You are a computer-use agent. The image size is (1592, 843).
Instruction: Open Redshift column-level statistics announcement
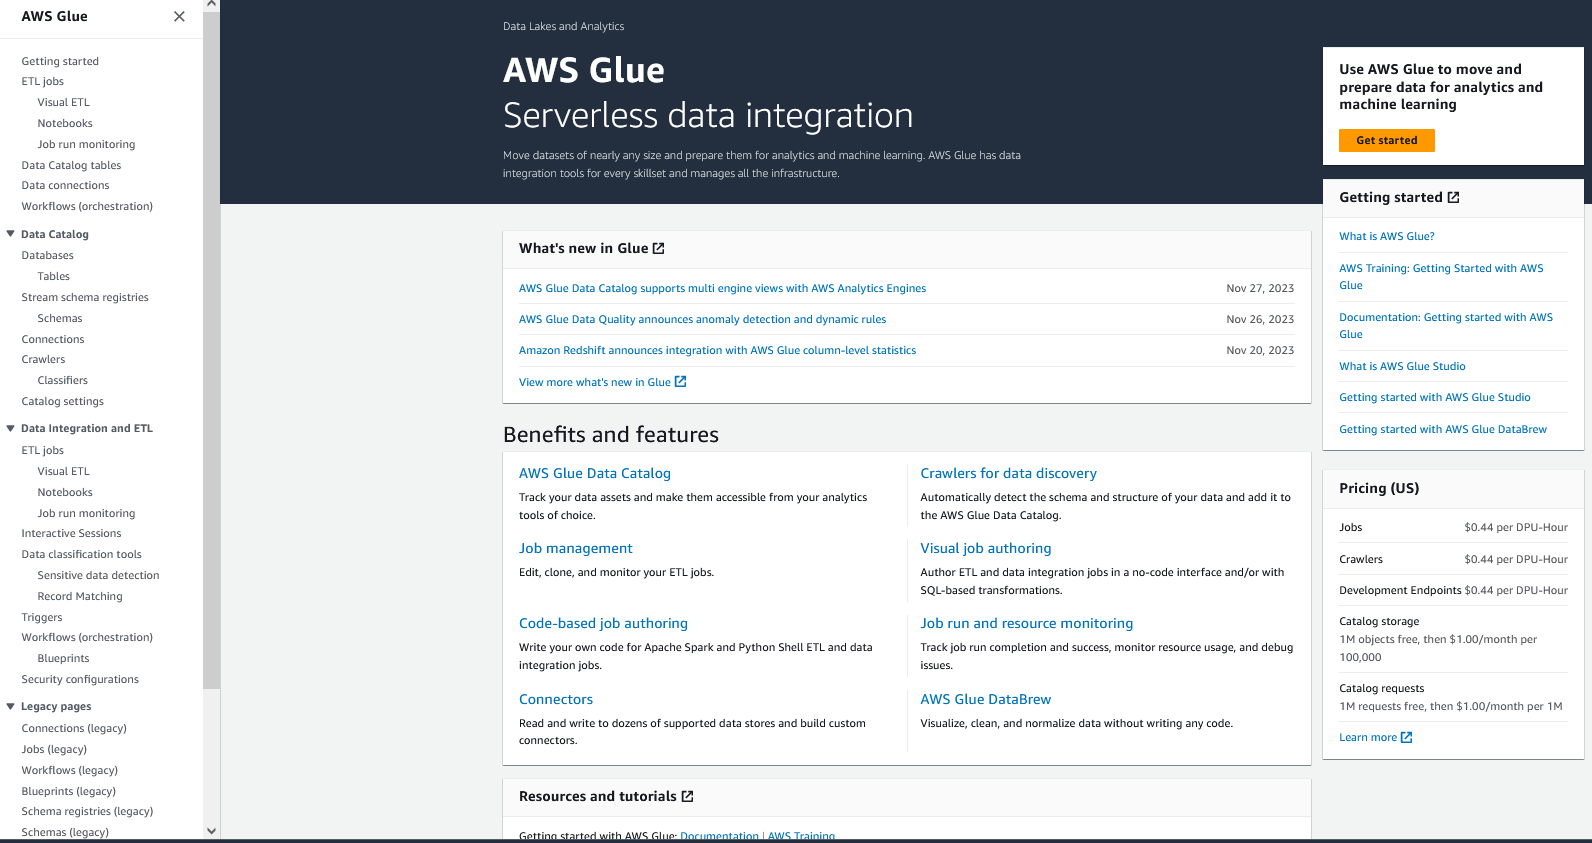[717, 350]
